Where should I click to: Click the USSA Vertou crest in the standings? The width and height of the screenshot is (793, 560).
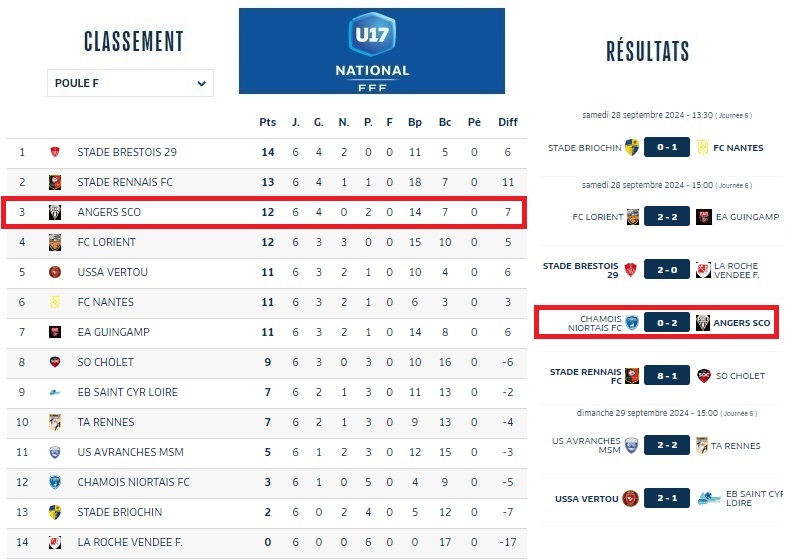55,272
